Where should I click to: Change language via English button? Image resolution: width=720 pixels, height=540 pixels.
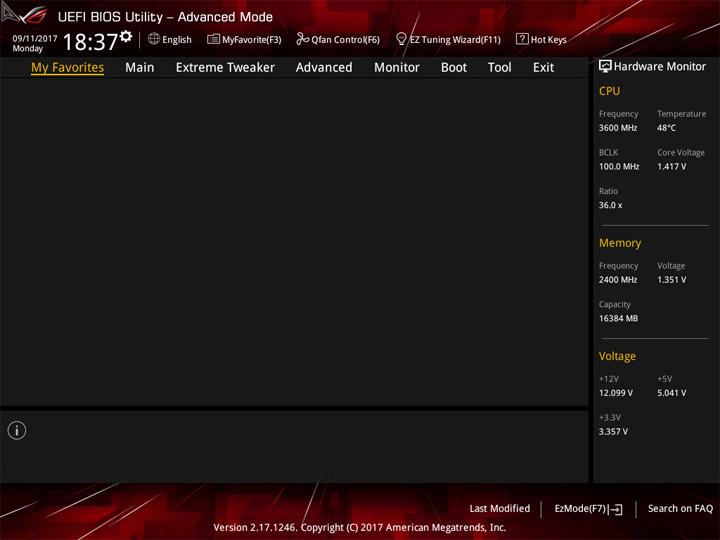point(170,39)
